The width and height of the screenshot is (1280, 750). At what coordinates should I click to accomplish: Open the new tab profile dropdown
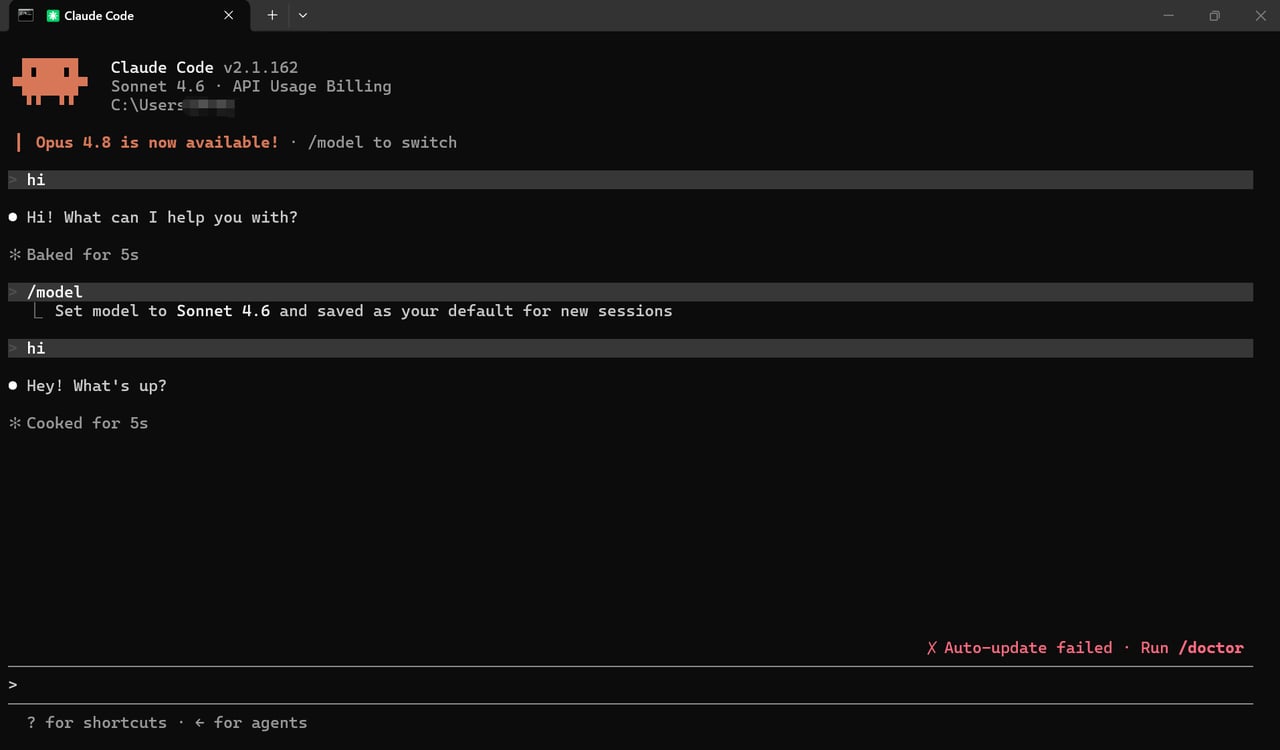303,16
